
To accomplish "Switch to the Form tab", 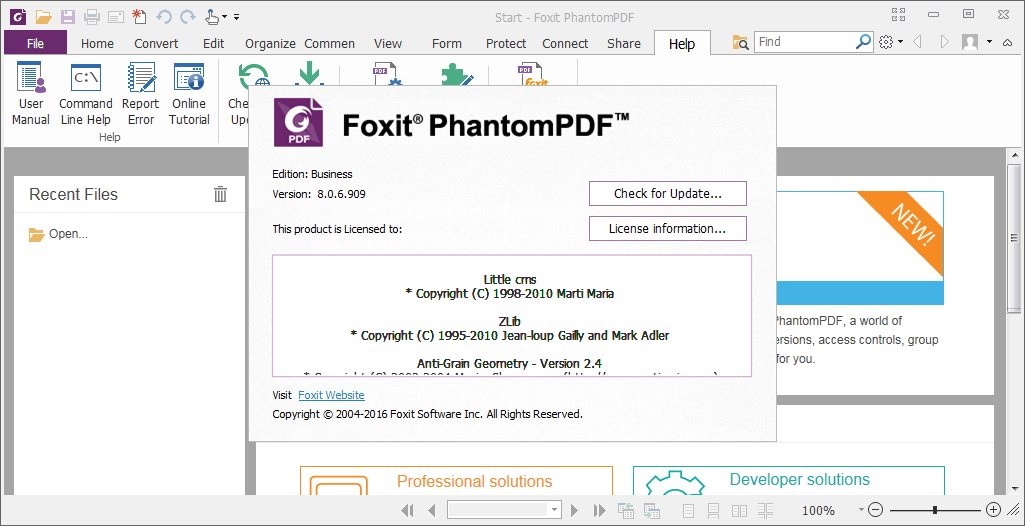I will point(446,44).
